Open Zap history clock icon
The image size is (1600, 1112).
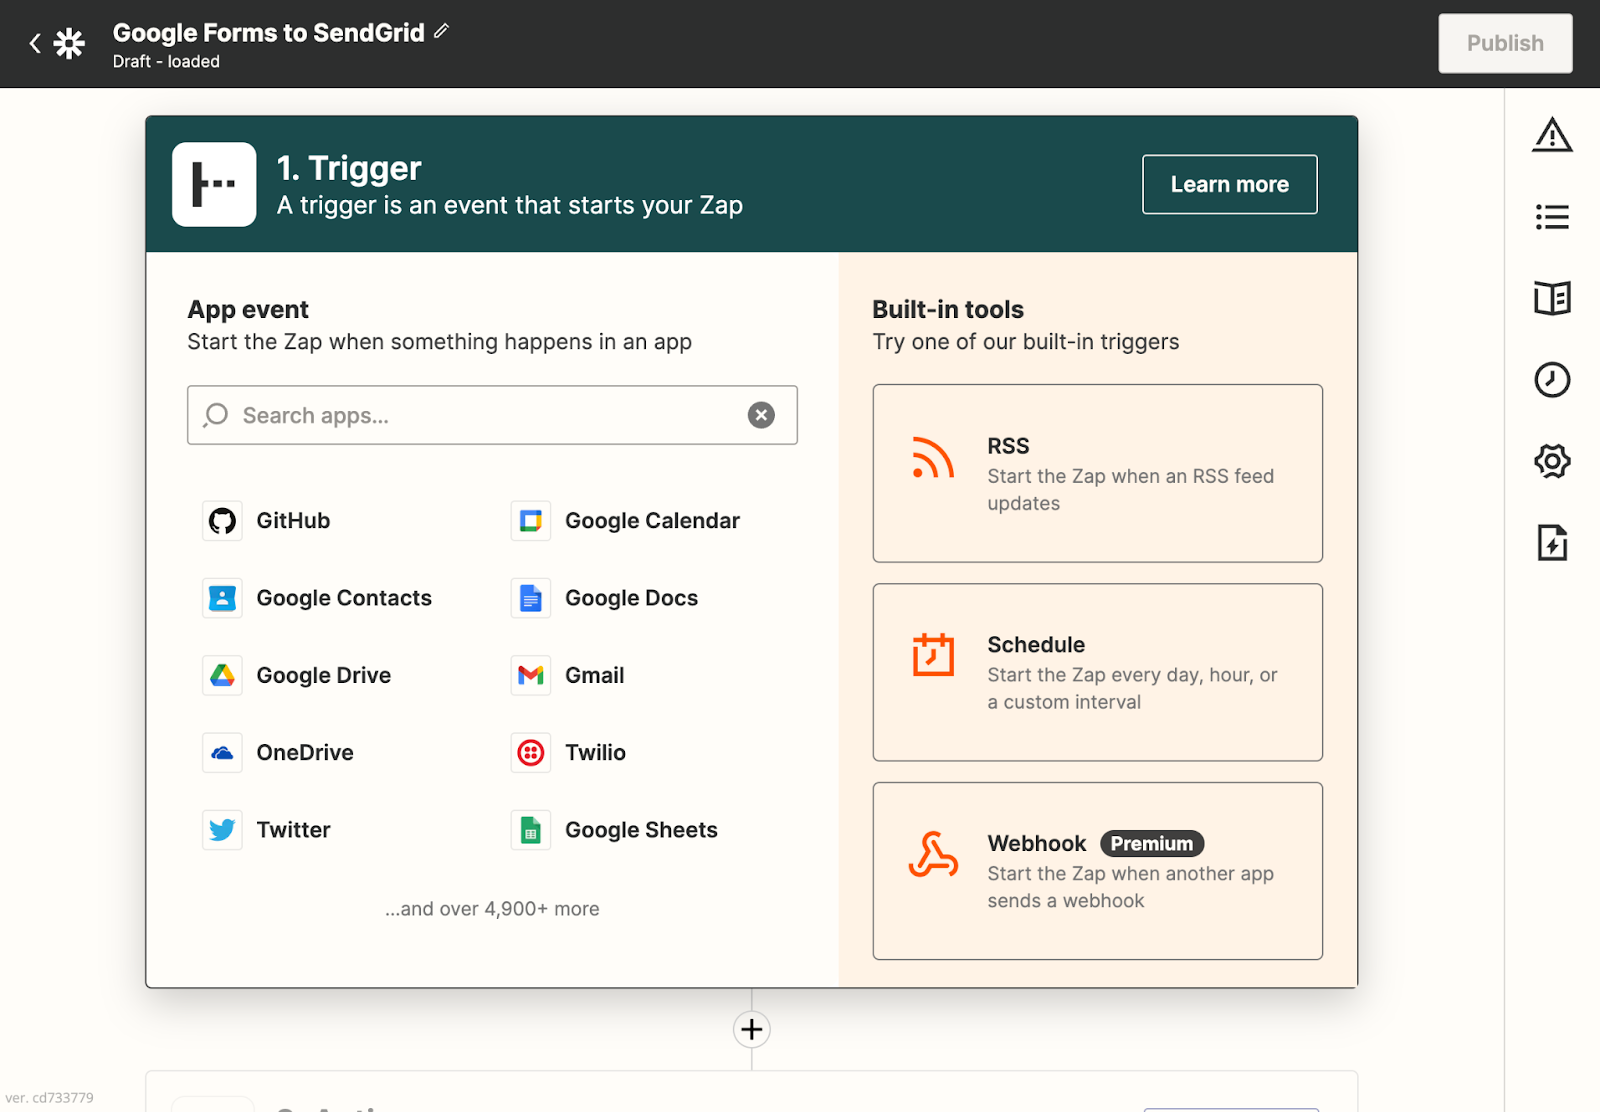(1552, 380)
